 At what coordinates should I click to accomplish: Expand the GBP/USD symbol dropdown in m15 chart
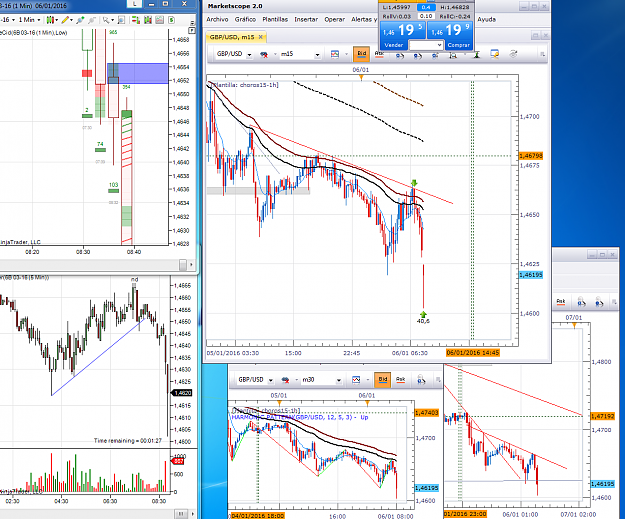[250, 55]
